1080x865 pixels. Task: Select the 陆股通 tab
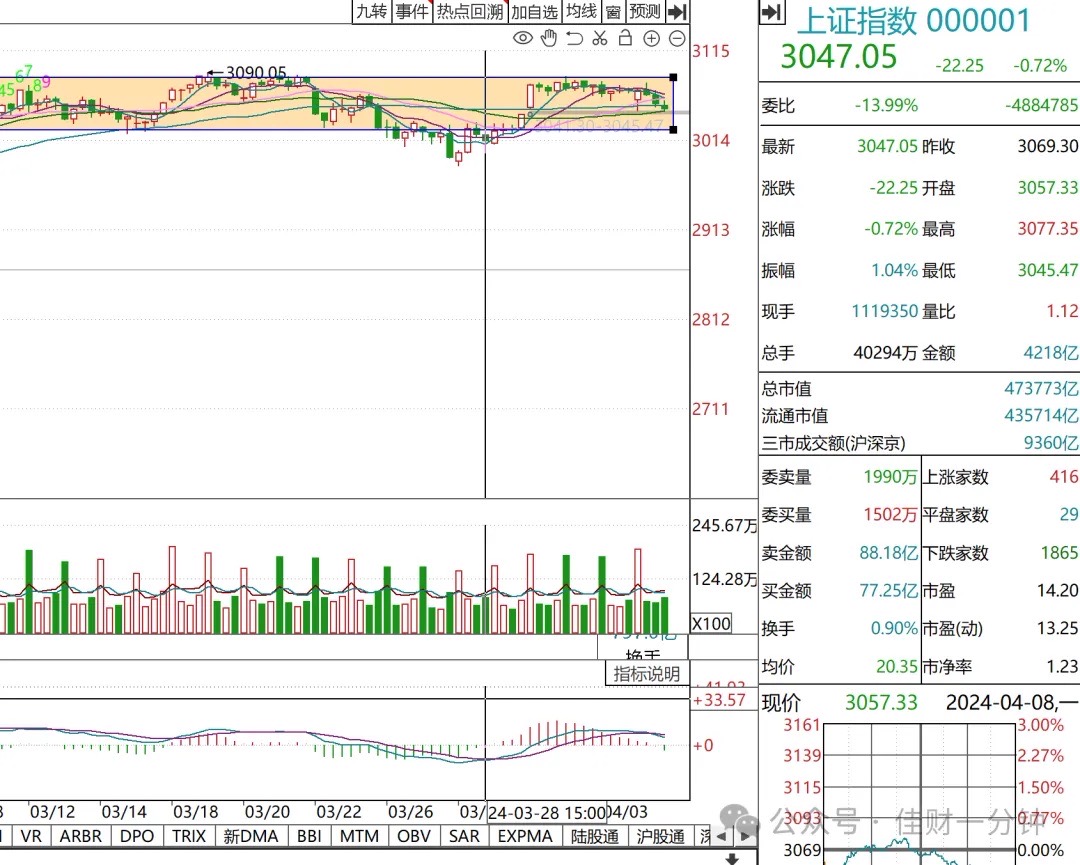coord(595,836)
